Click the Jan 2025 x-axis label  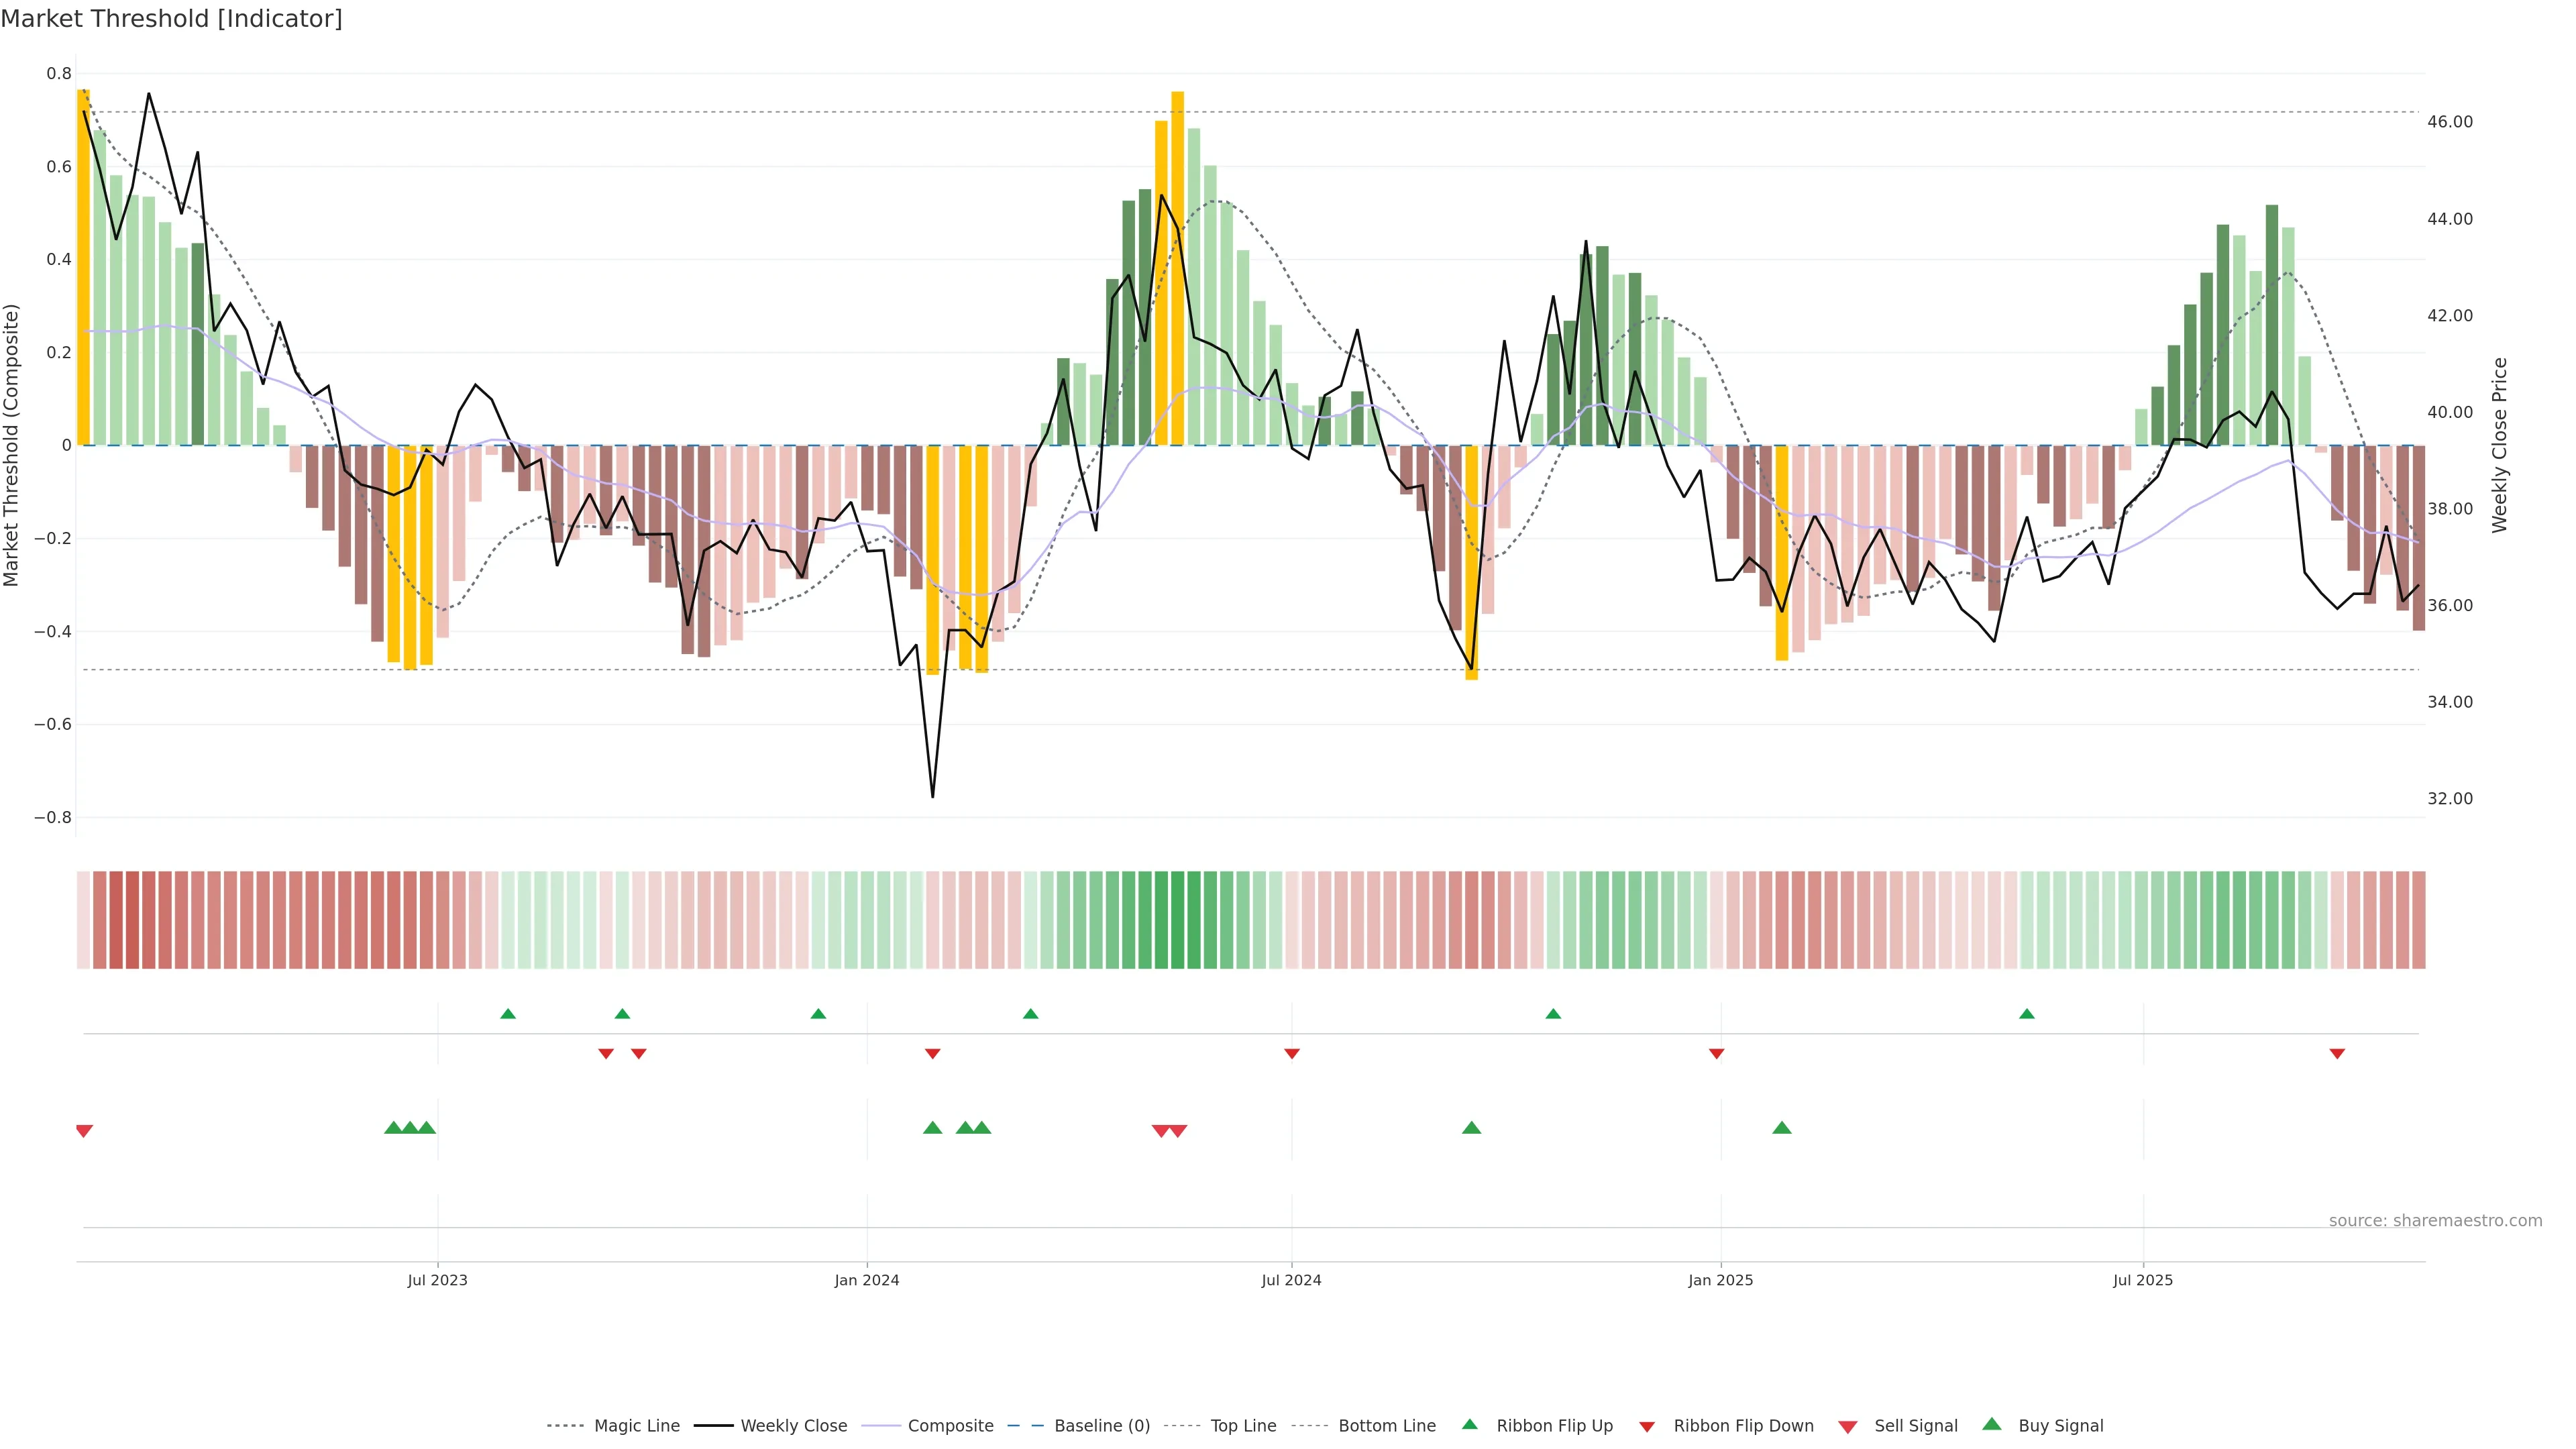click(x=1720, y=1280)
